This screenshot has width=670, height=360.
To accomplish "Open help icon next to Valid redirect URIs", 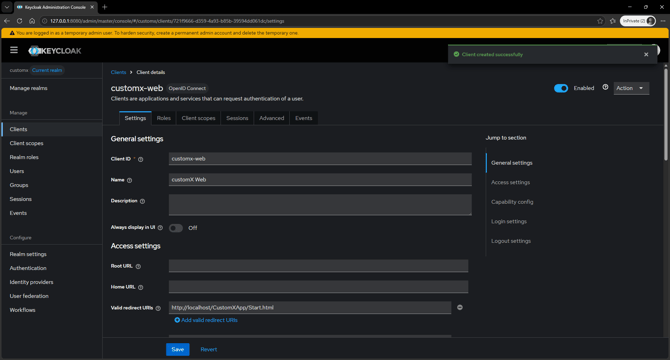I will (x=158, y=308).
